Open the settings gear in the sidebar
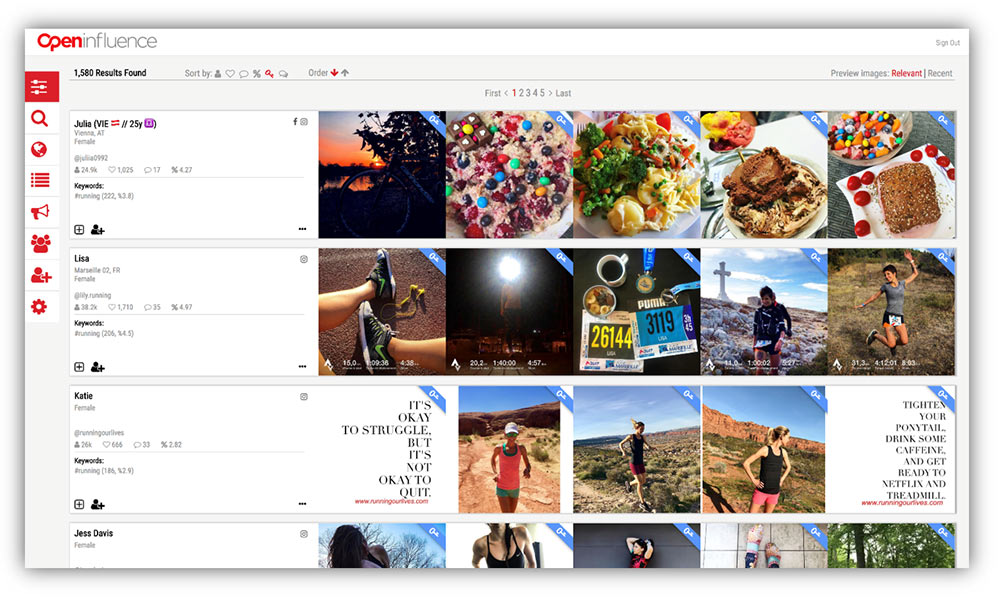Screen dimensions: 1000x607 pyautogui.click(x=39, y=307)
